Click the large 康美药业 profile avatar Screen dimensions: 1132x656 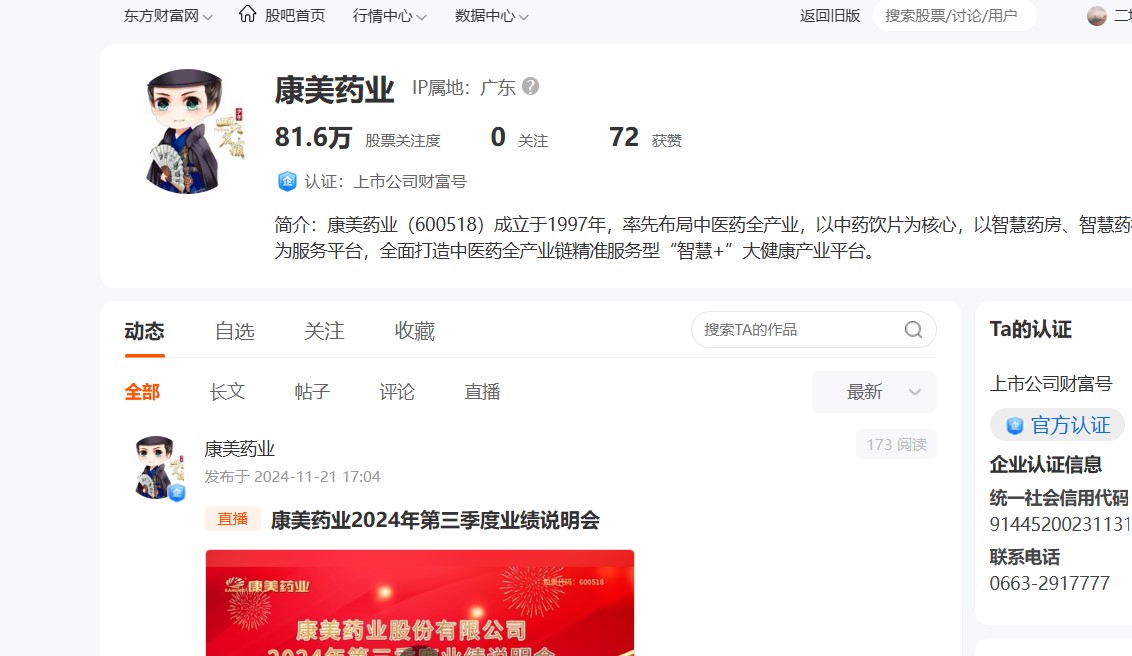[x=188, y=131]
